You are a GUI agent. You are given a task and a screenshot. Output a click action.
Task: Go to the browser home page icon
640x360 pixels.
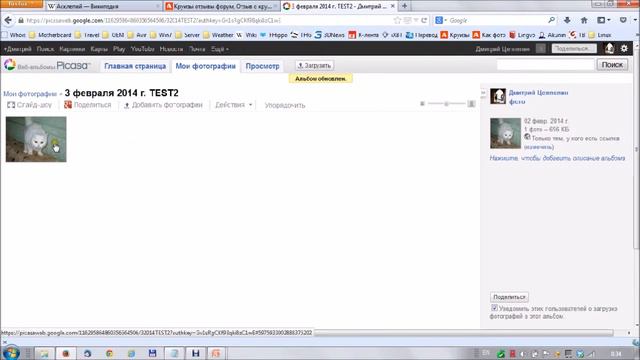point(584,20)
